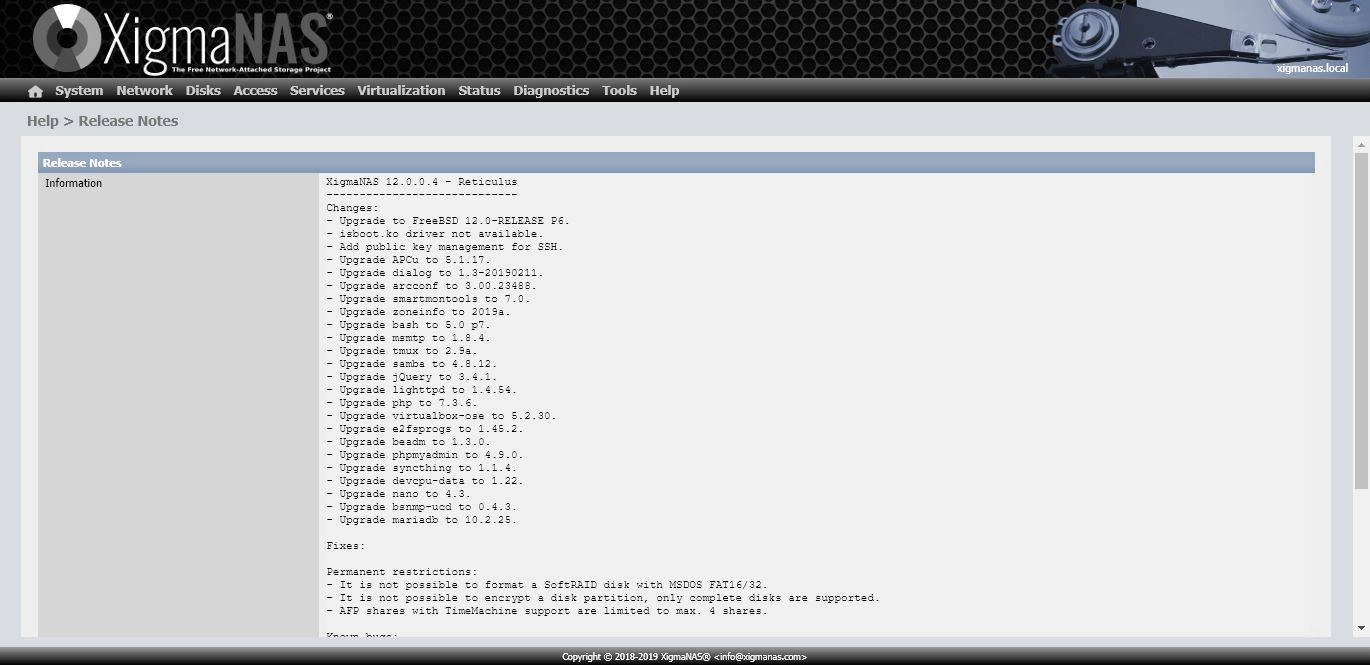The image size is (1370, 665).
Task: Click 'isboot.ko driver not available' line
Action: [x=435, y=234]
